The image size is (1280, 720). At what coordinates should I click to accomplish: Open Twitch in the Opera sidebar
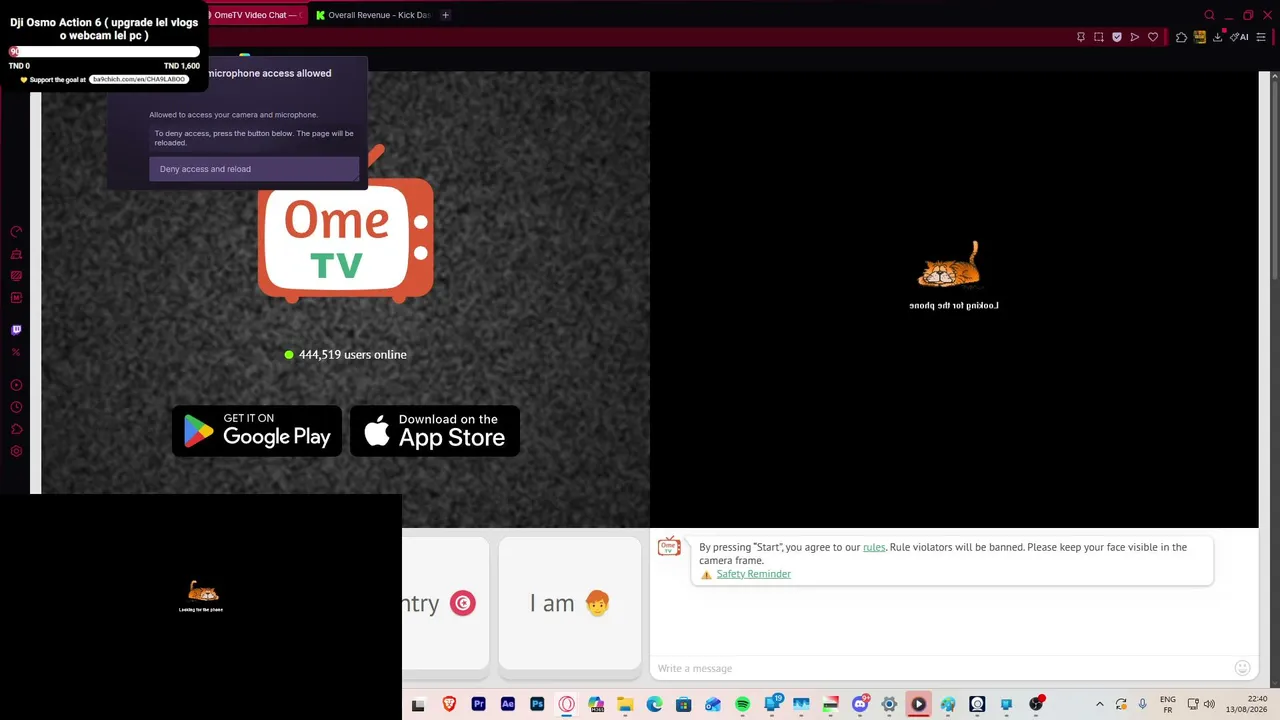tap(16, 330)
